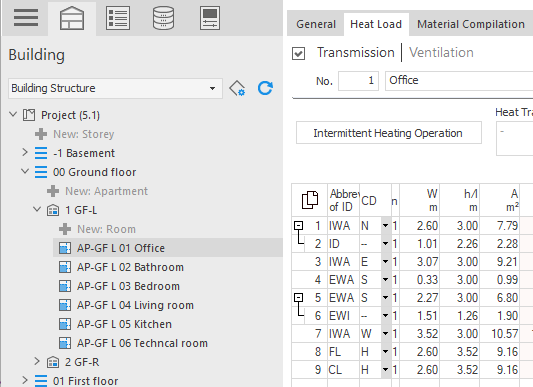Open CD dropdown for row 8 FL
This screenshot has width=533, height=387.
385,352
